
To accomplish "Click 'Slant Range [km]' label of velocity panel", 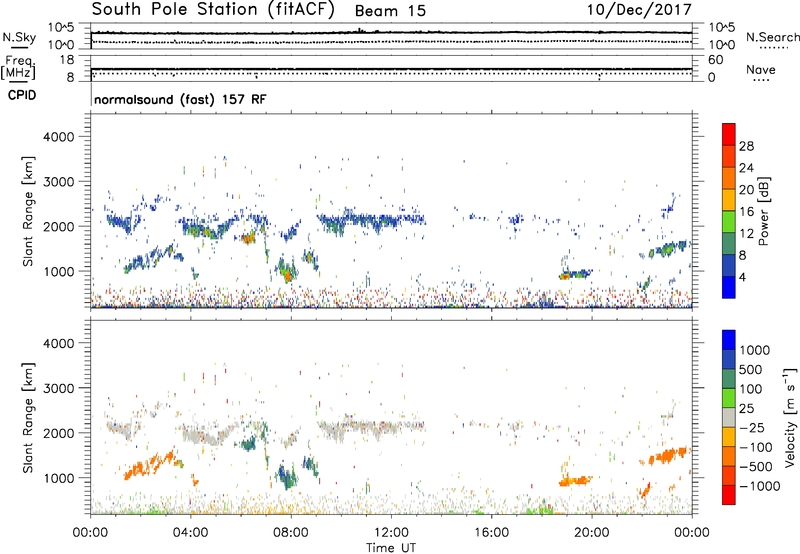I will coord(28,418).
